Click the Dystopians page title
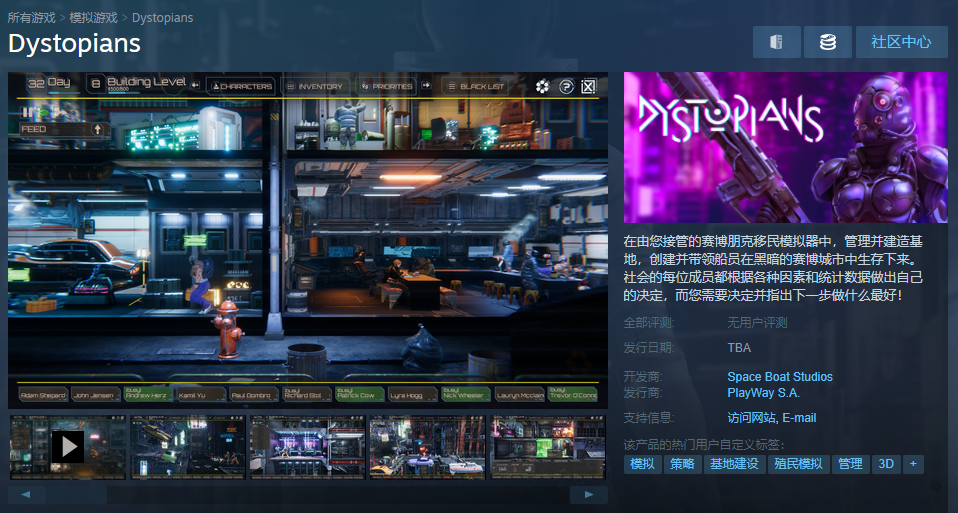 click(x=75, y=43)
